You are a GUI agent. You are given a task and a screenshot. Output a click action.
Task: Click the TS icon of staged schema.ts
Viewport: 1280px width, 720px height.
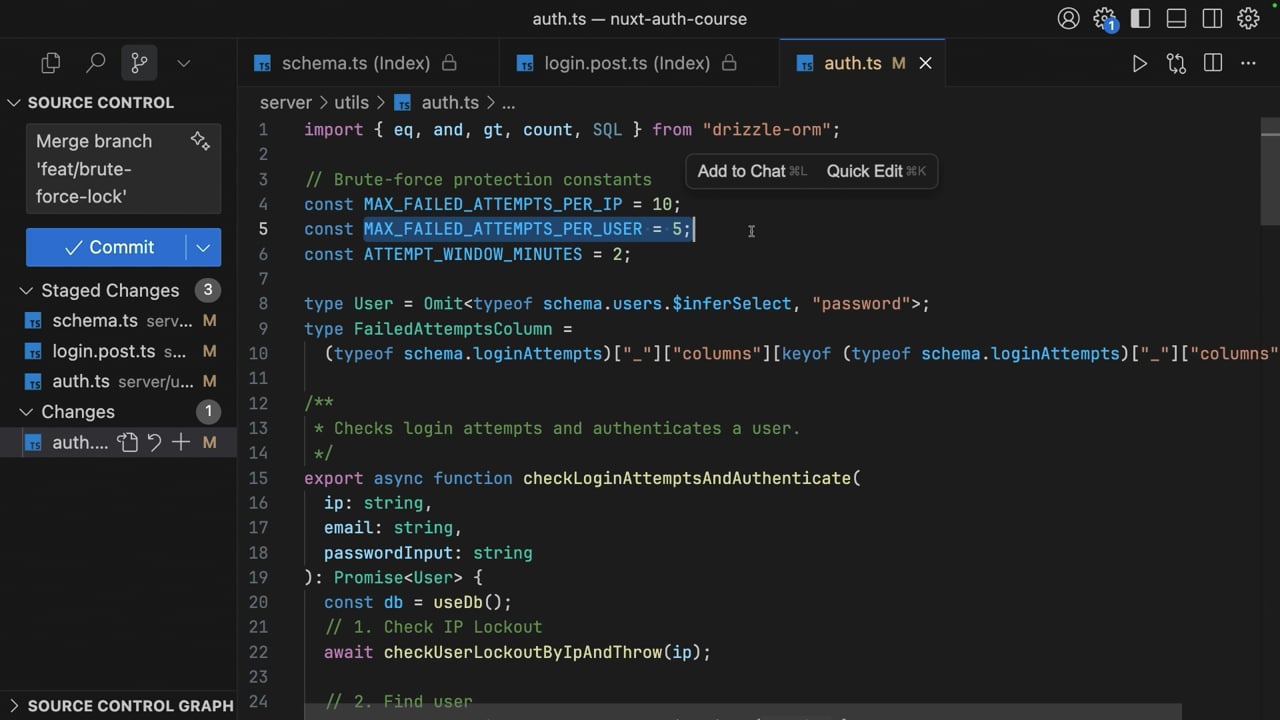pos(33,321)
